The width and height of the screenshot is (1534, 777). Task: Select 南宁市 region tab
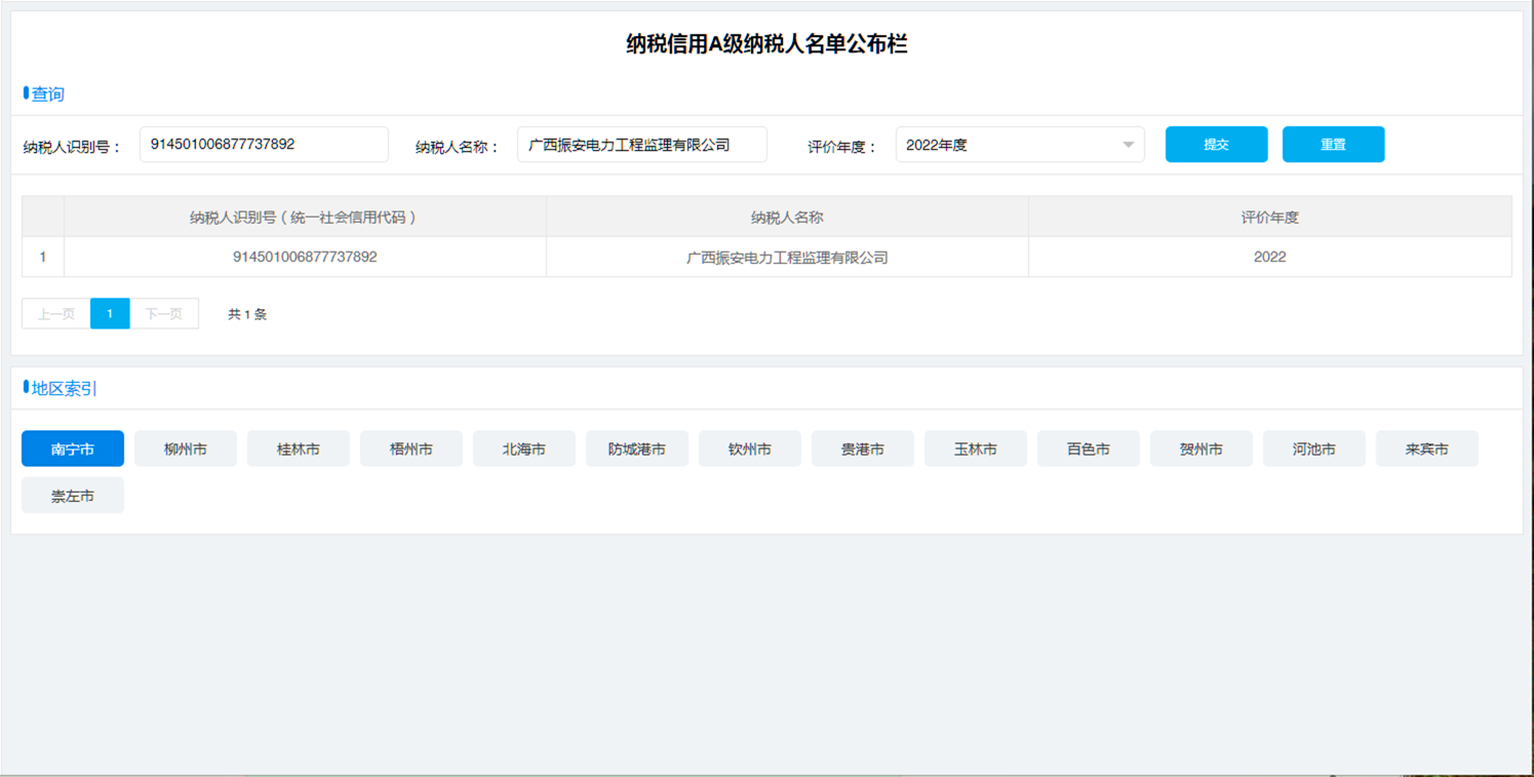73,449
